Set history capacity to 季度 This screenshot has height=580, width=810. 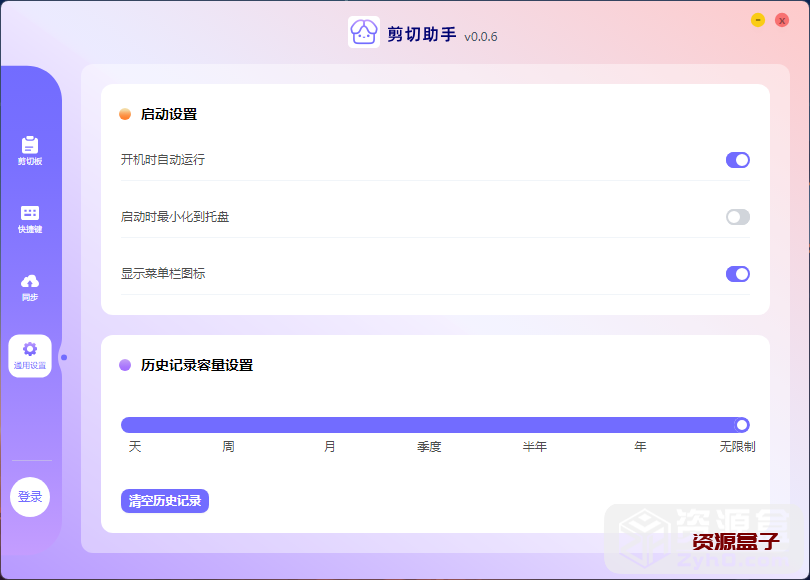tap(429, 446)
